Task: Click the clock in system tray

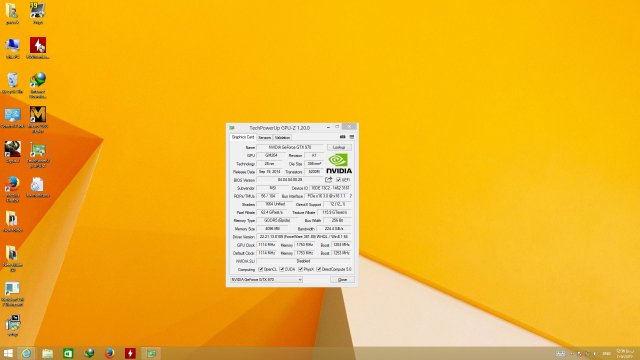Action: point(625,353)
